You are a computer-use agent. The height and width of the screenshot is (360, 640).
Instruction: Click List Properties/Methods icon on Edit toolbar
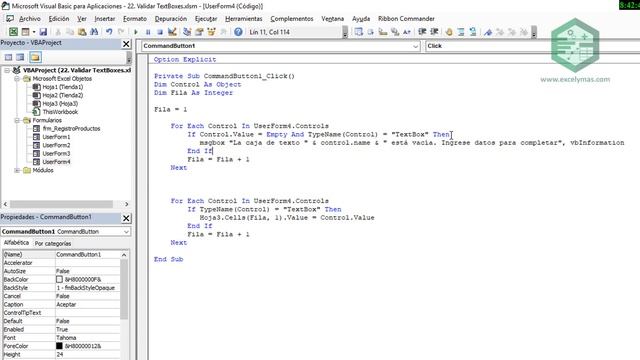pos(358,32)
